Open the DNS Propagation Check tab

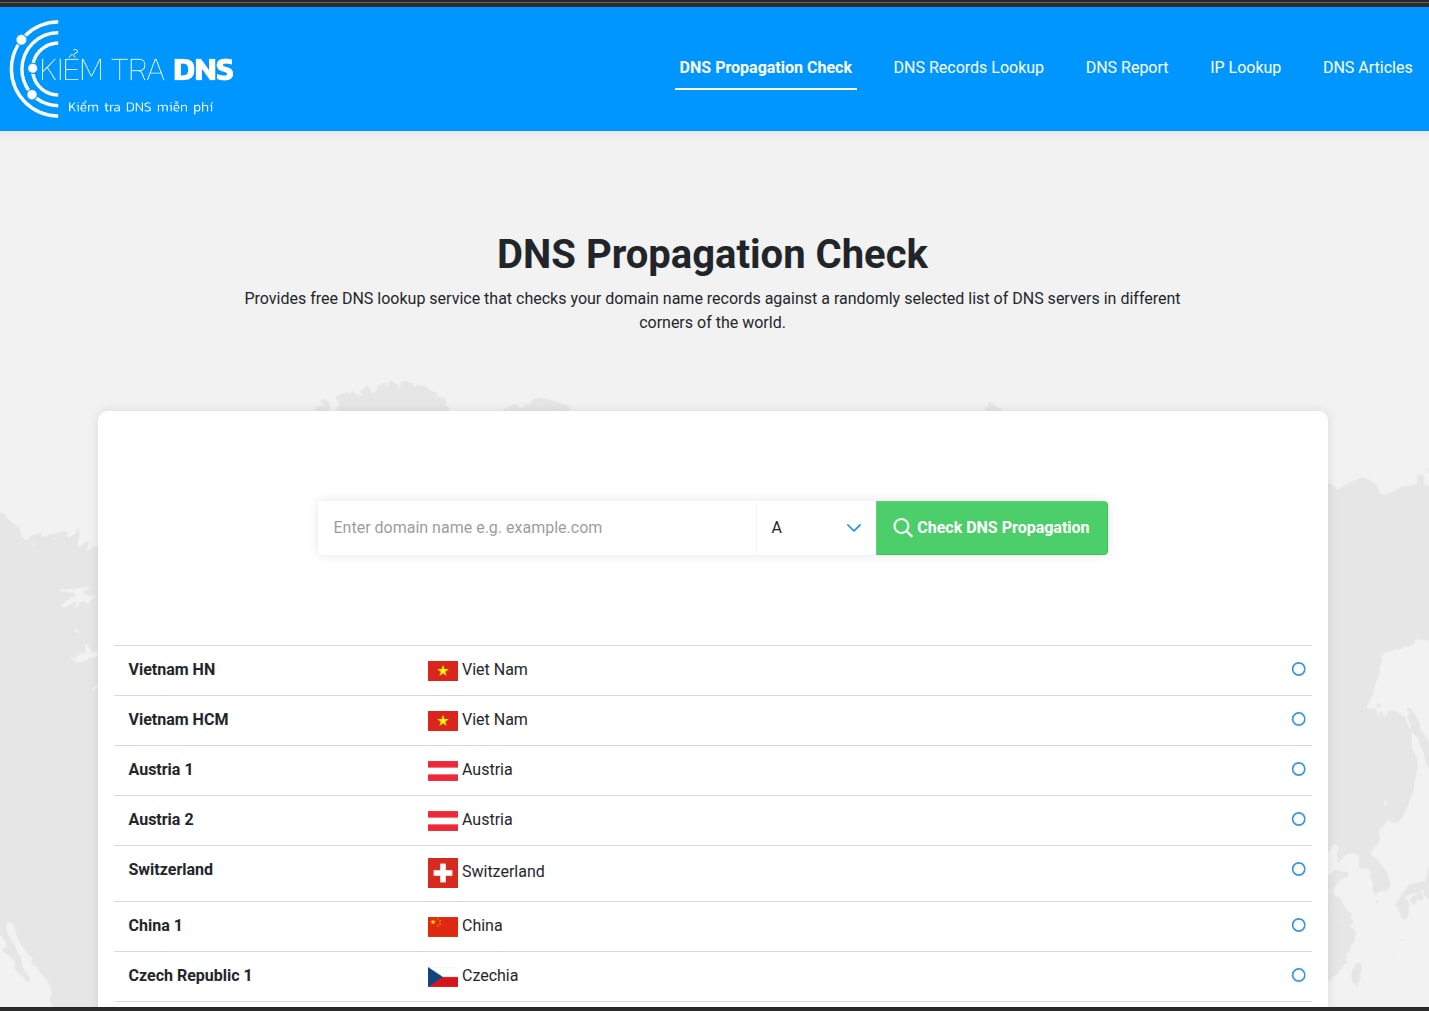[765, 68]
